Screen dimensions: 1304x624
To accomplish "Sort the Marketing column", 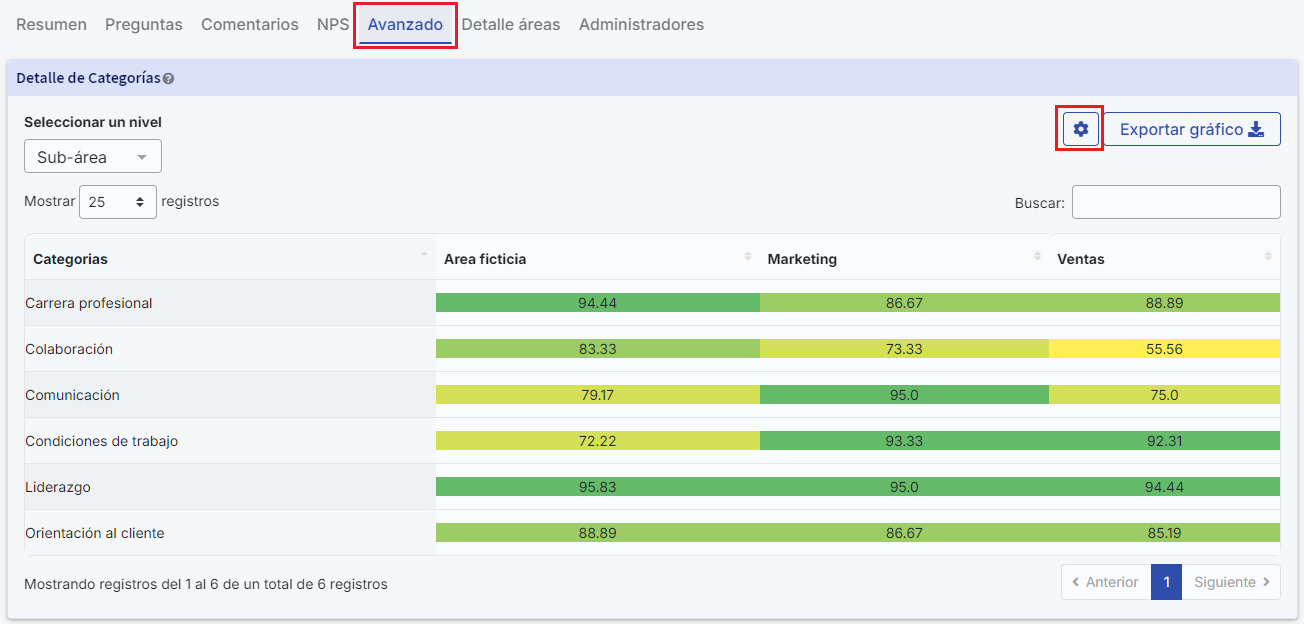I will (1037, 258).
